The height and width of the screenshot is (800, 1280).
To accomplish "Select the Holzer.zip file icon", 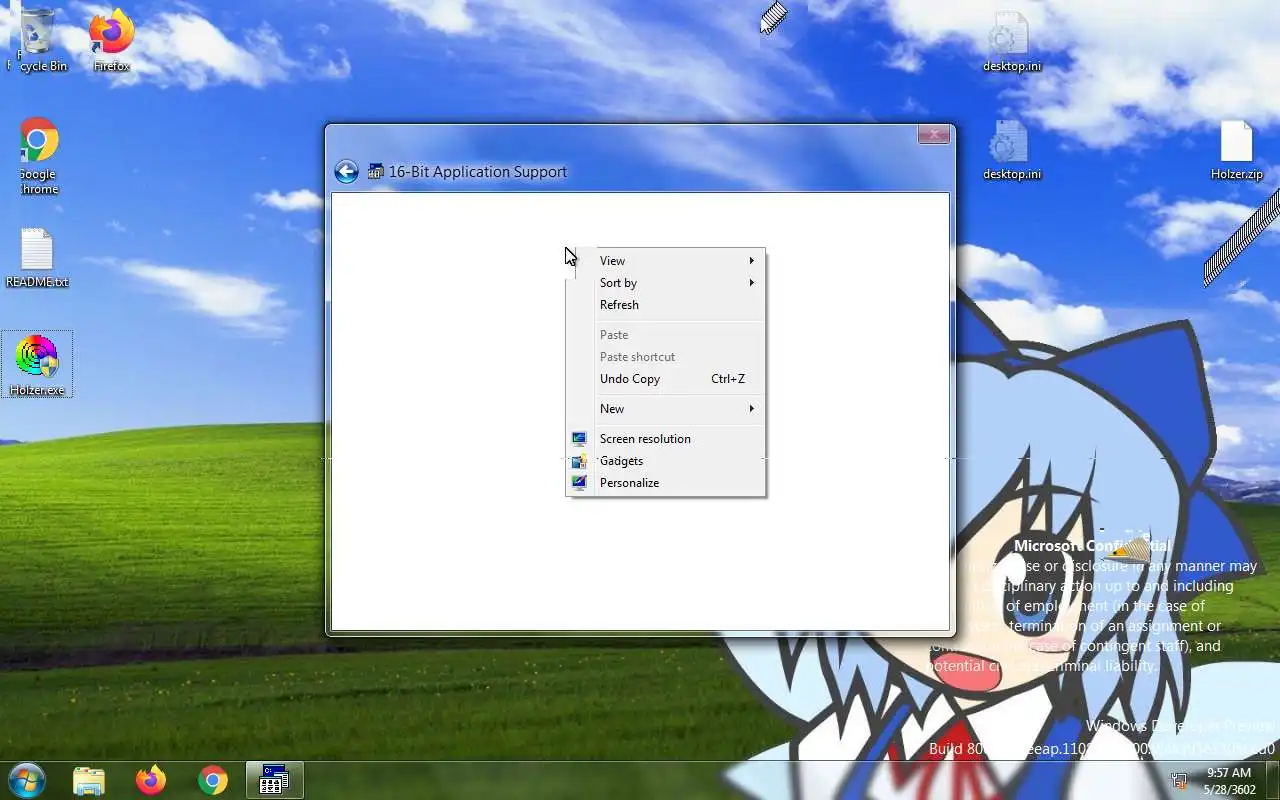I will click(1237, 150).
